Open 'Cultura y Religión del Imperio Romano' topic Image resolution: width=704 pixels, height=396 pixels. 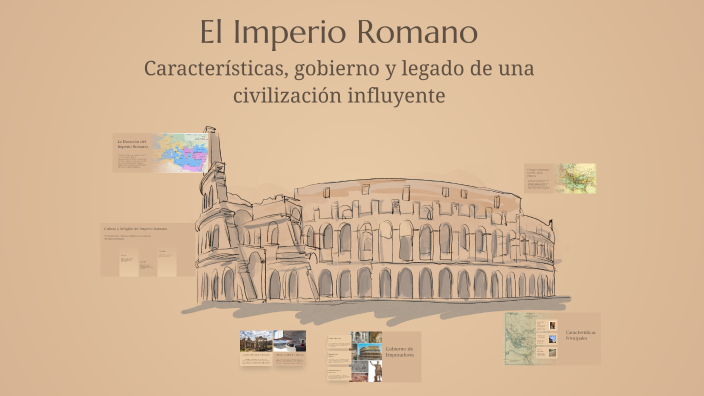(148, 250)
